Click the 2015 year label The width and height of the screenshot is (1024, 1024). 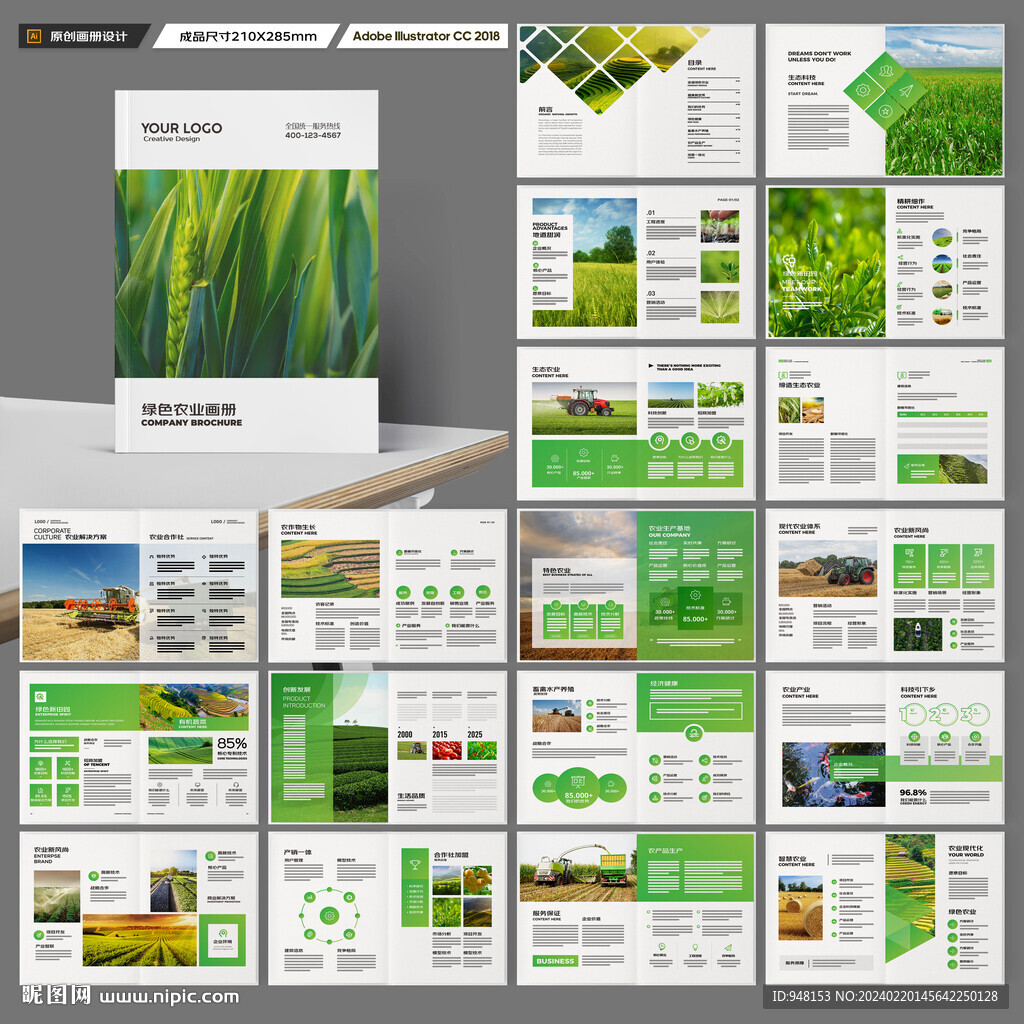pyautogui.click(x=440, y=734)
